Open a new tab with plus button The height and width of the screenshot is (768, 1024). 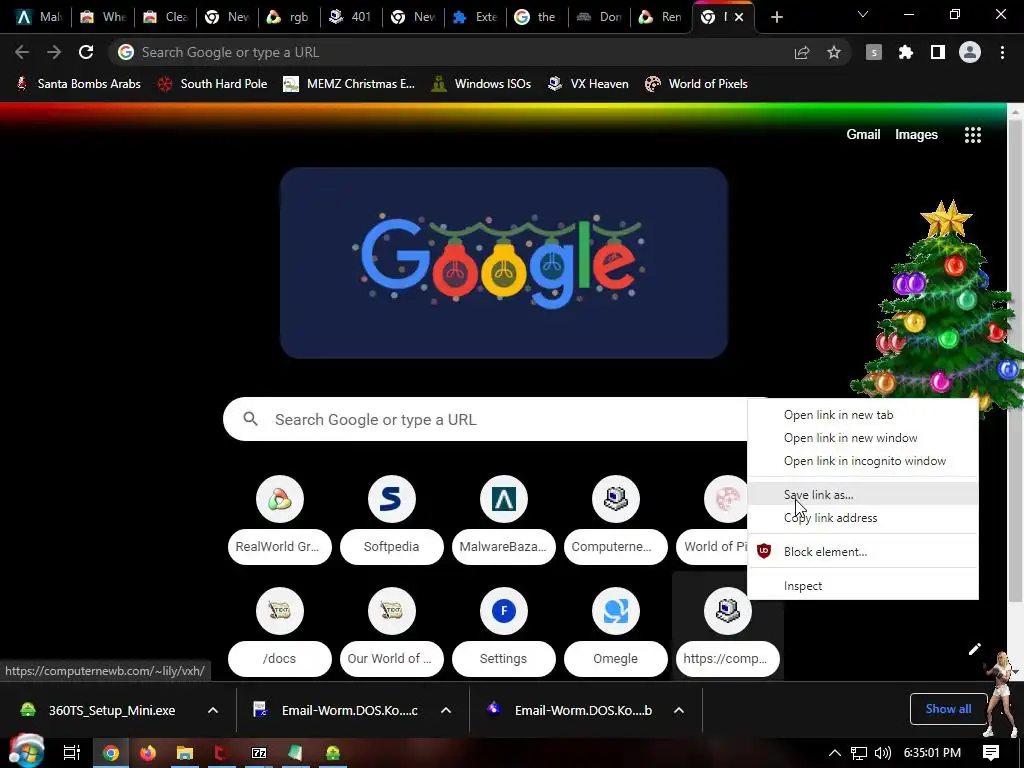click(776, 17)
